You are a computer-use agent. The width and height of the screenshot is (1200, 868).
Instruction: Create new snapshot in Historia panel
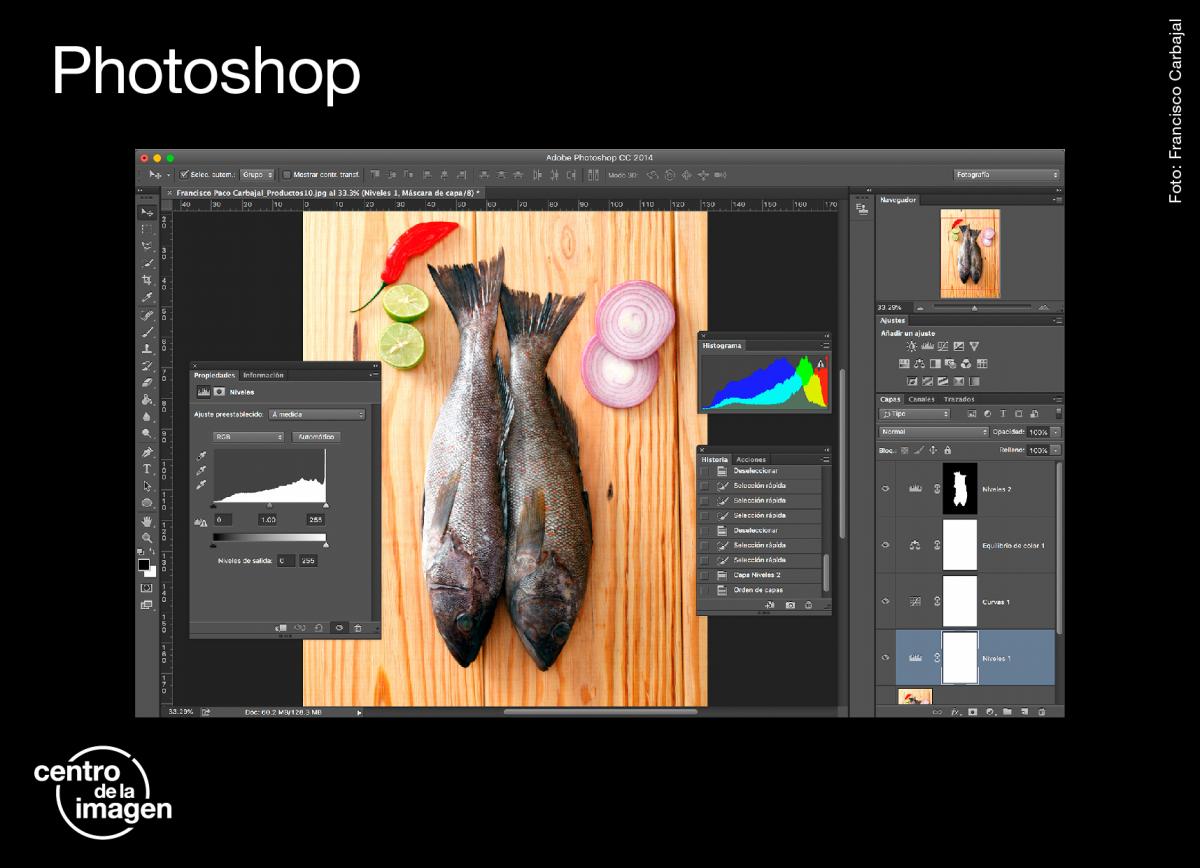[790, 604]
